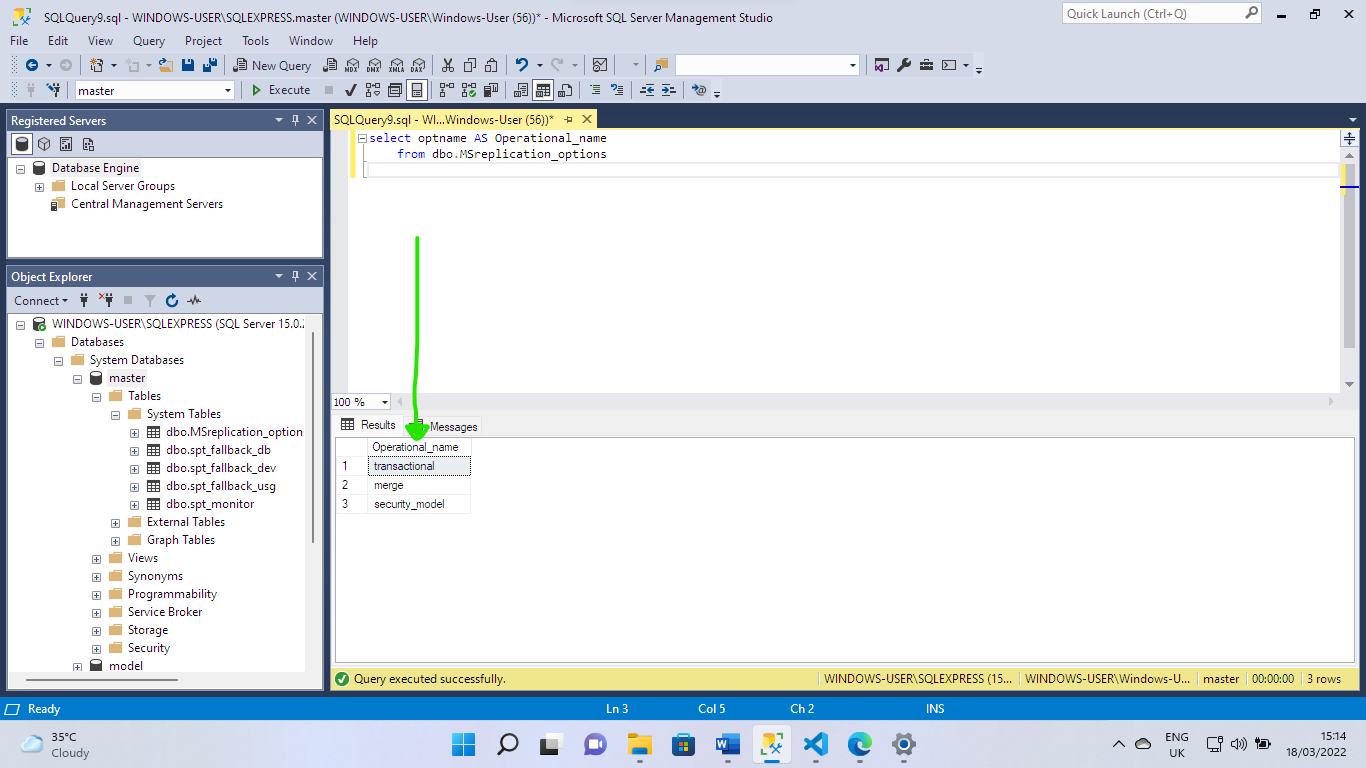1366x768 pixels.
Task: Click the merge result cell
Action: (x=419, y=485)
